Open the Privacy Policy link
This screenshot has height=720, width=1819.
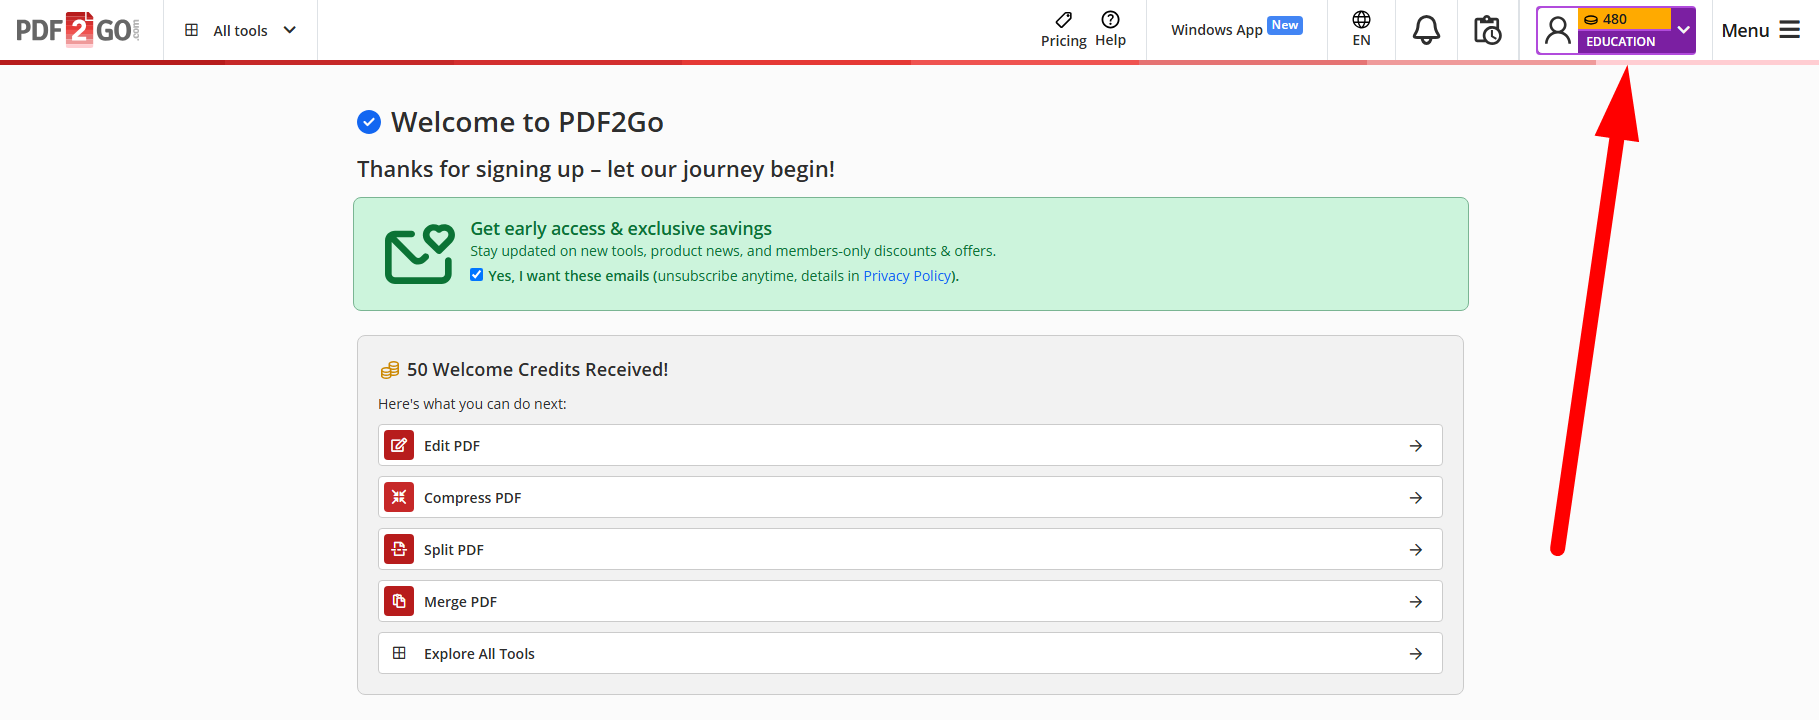(907, 276)
